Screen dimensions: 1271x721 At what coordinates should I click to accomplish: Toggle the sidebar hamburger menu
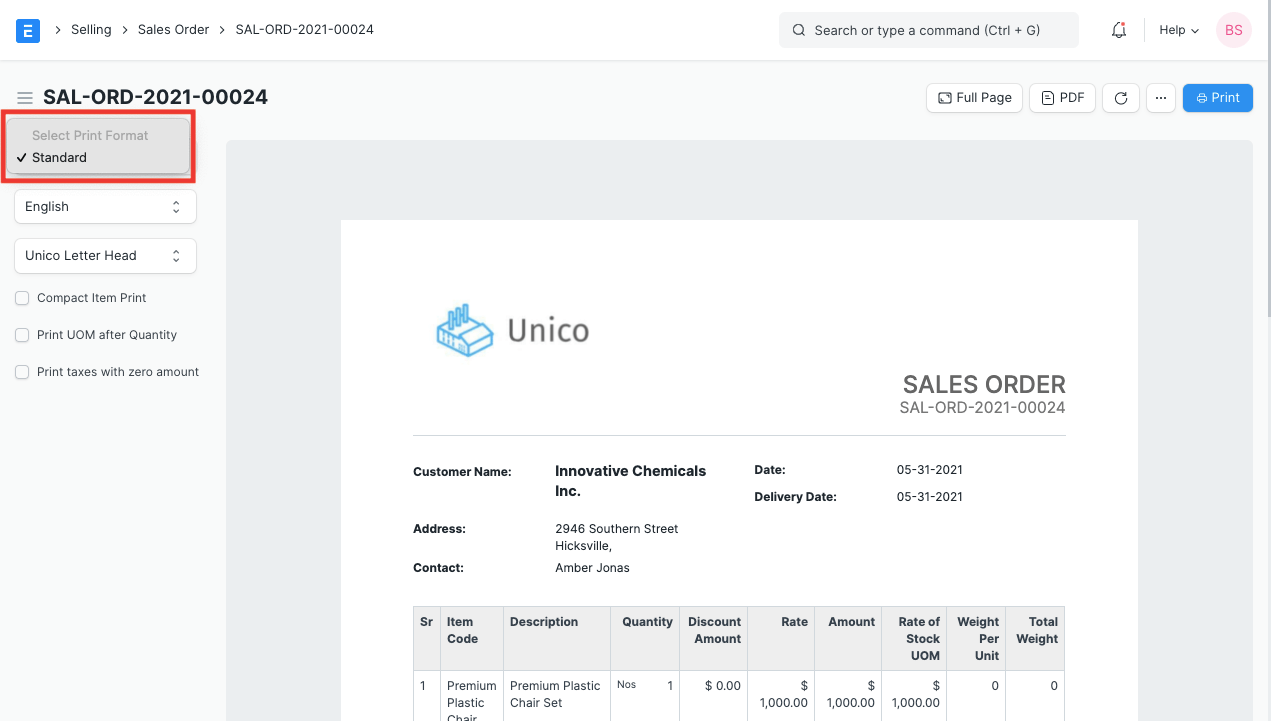pos(25,98)
